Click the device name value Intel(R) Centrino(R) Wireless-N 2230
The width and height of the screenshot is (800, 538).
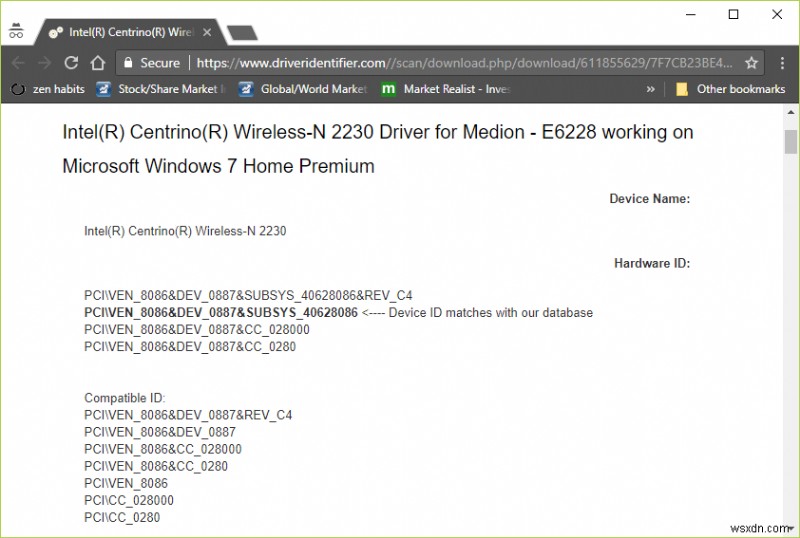pyautogui.click(x=185, y=231)
